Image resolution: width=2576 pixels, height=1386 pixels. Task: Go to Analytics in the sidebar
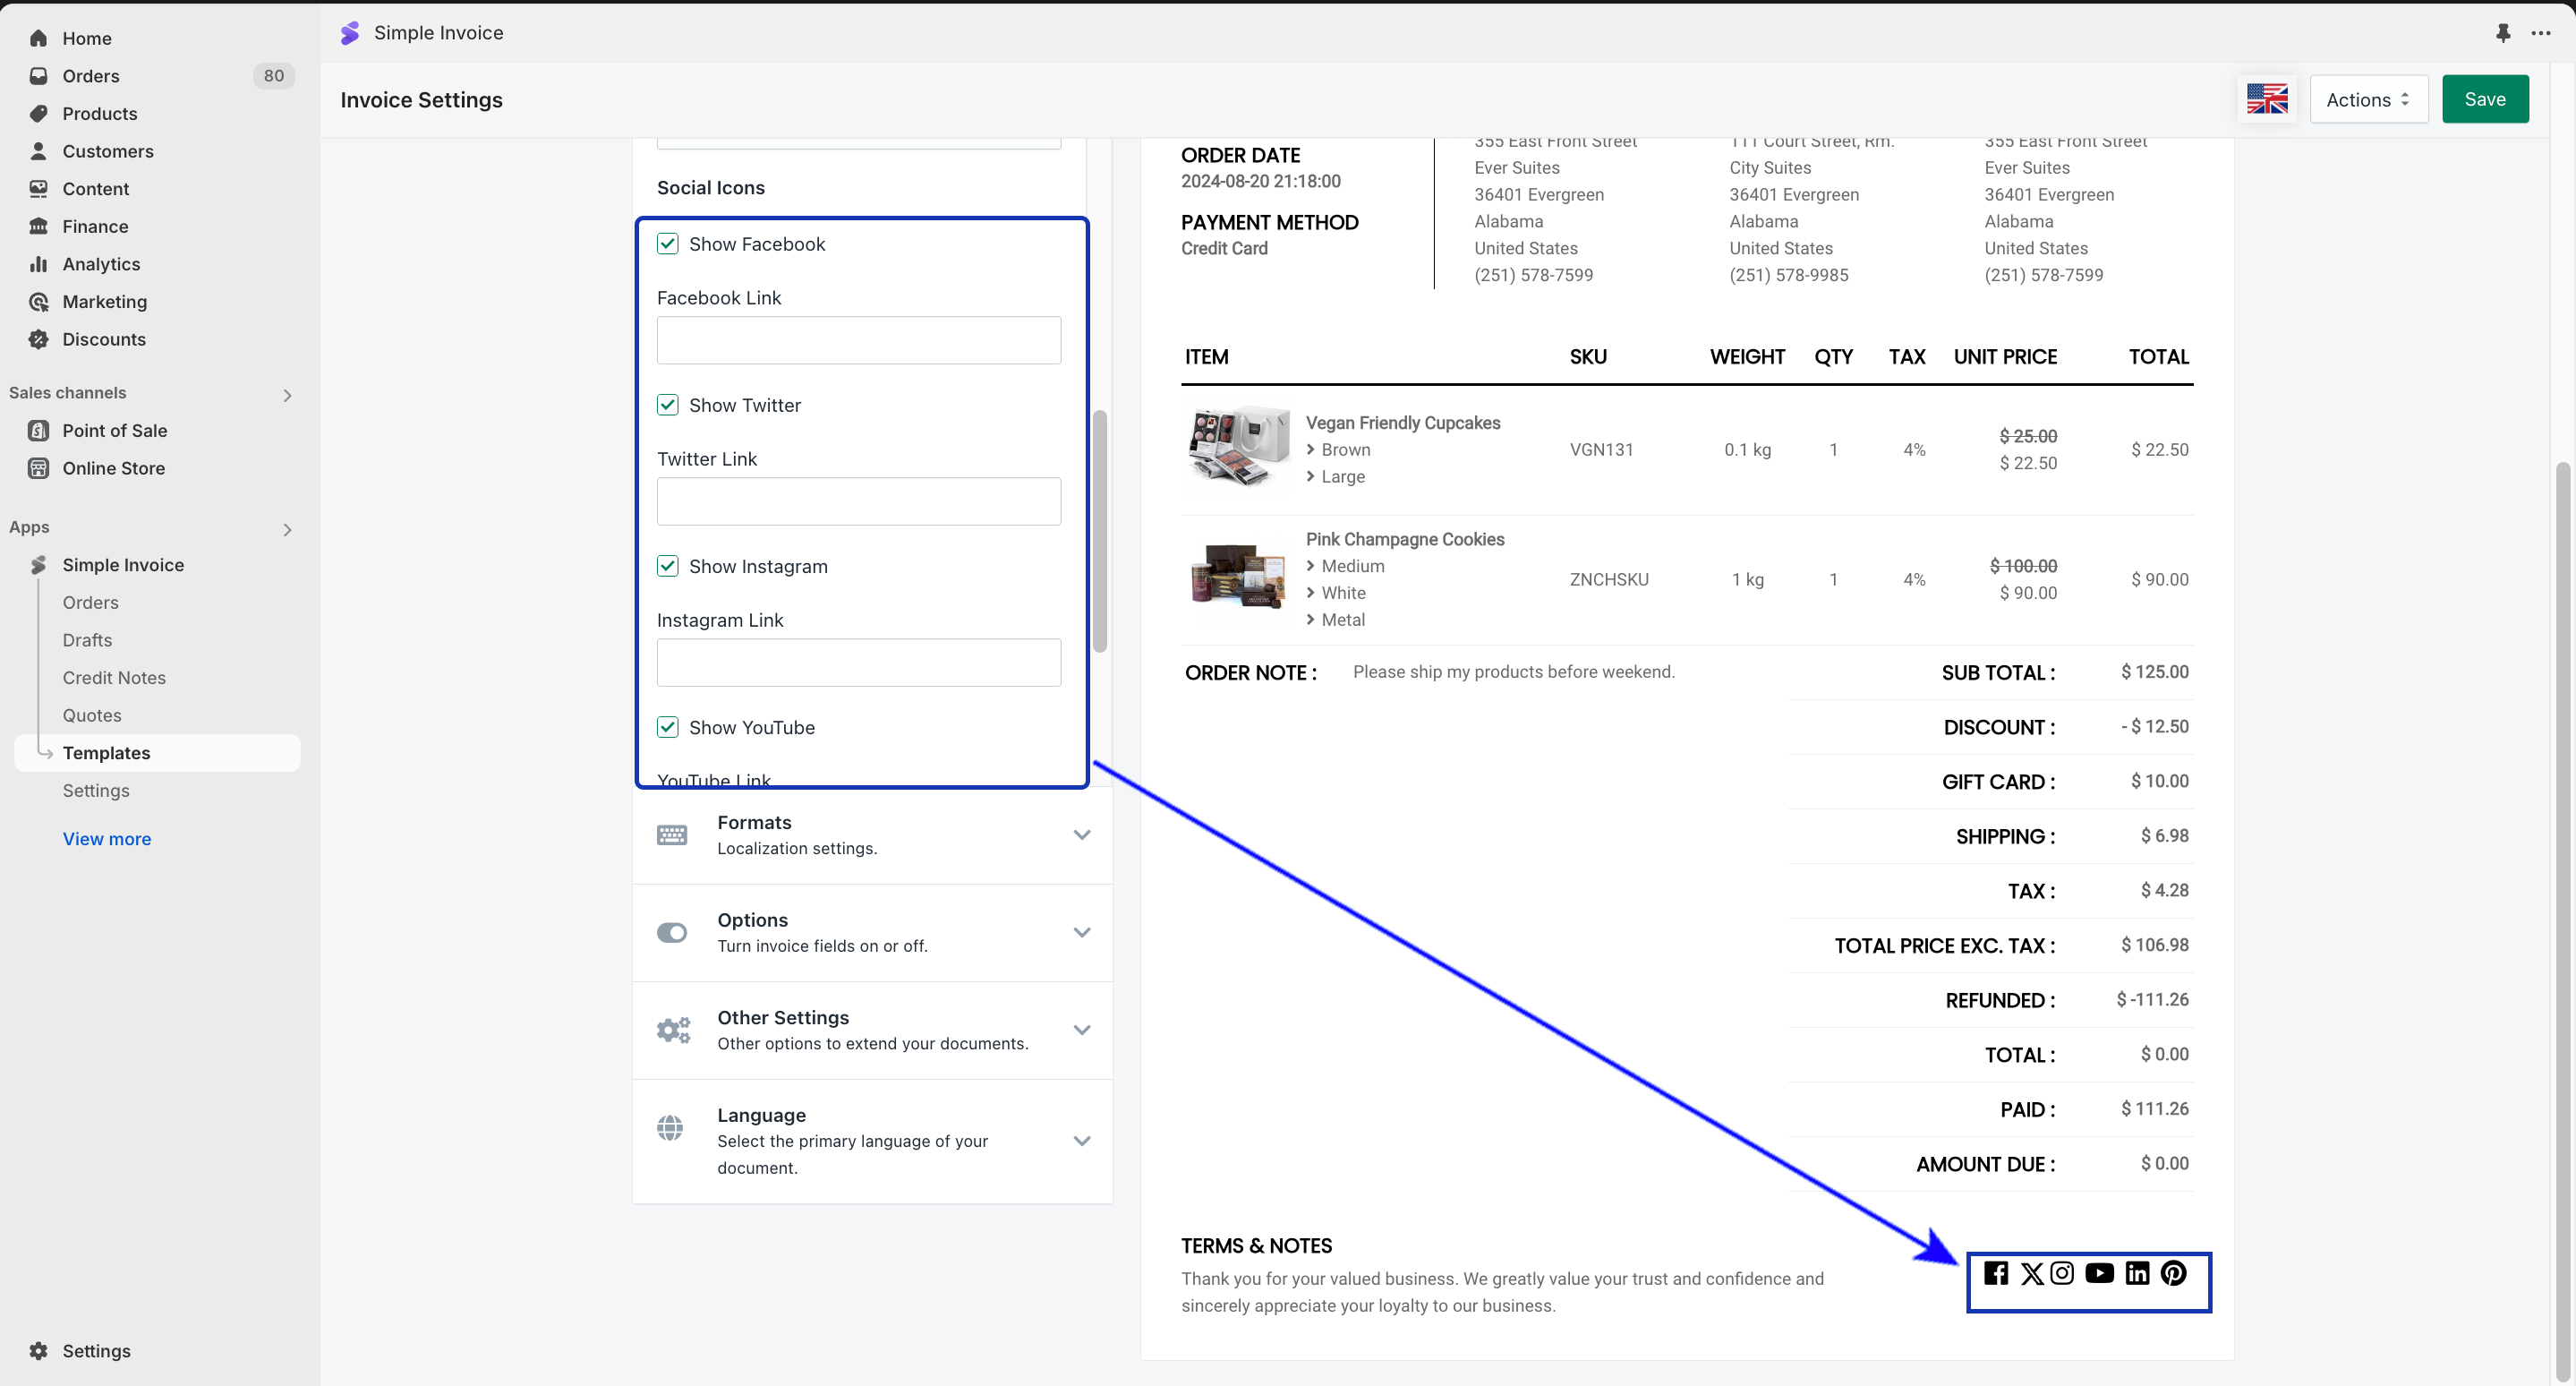pyautogui.click(x=101, y=264)
